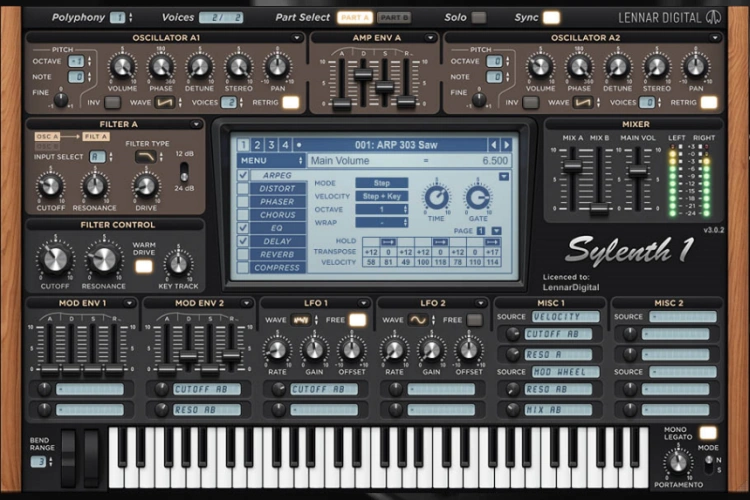The height and width of the screenshot is (500, 750).
Task: Go to the previous preset arrow
Action: click(494, 145)
